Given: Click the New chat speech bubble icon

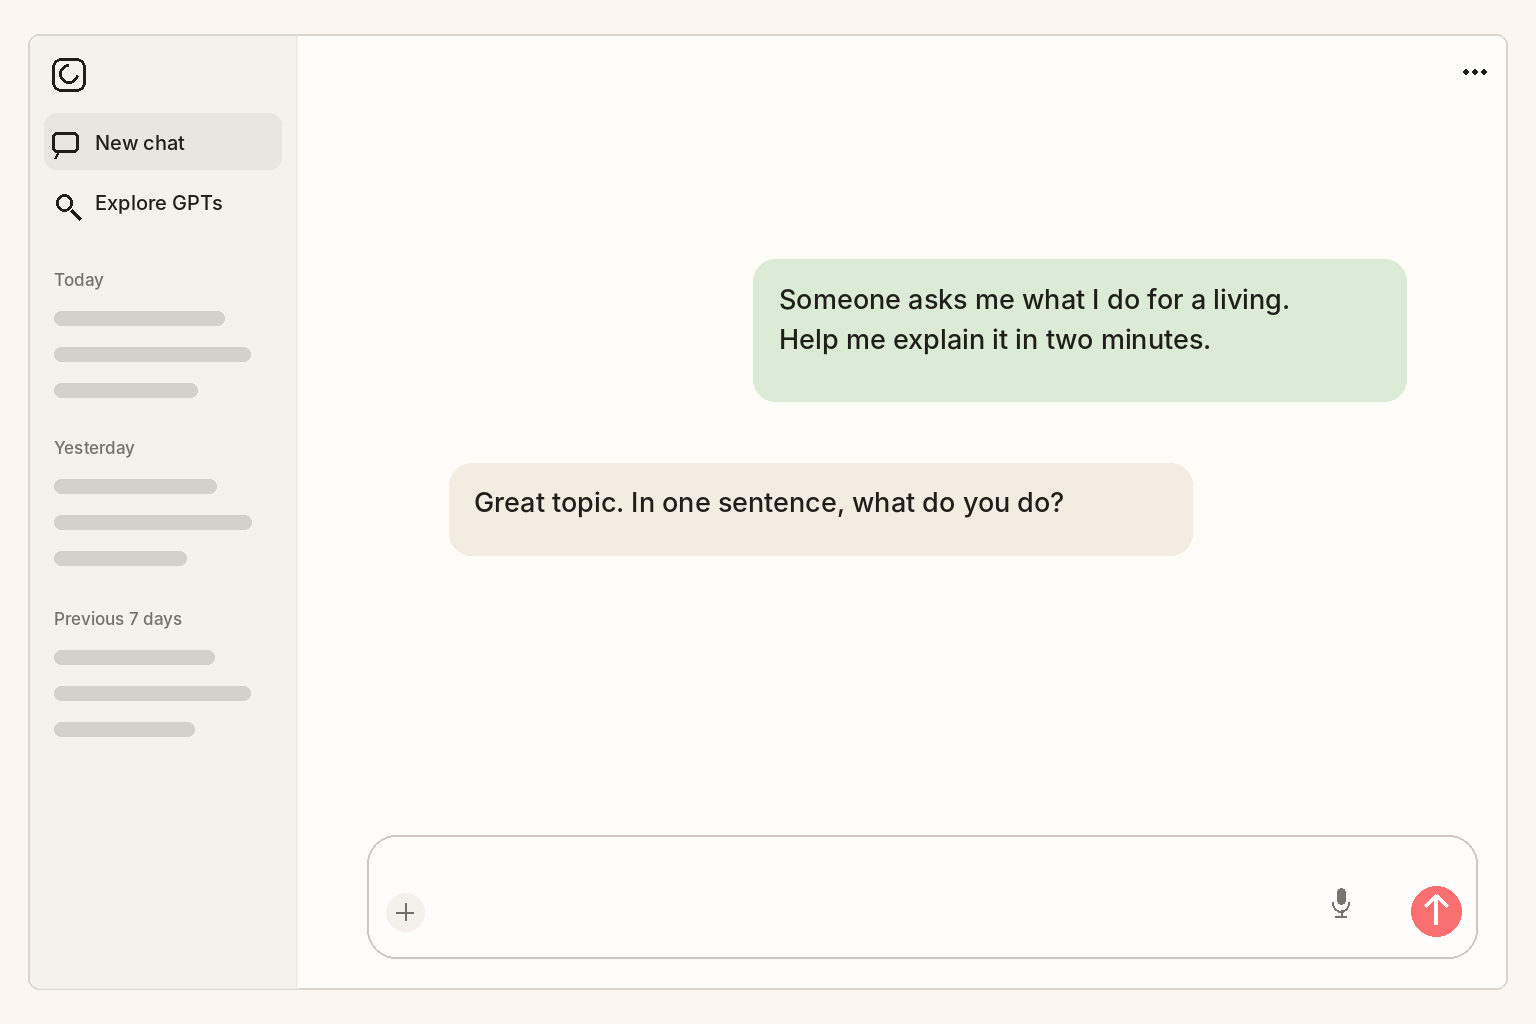Looking at the screenshot, I should 66,144.
